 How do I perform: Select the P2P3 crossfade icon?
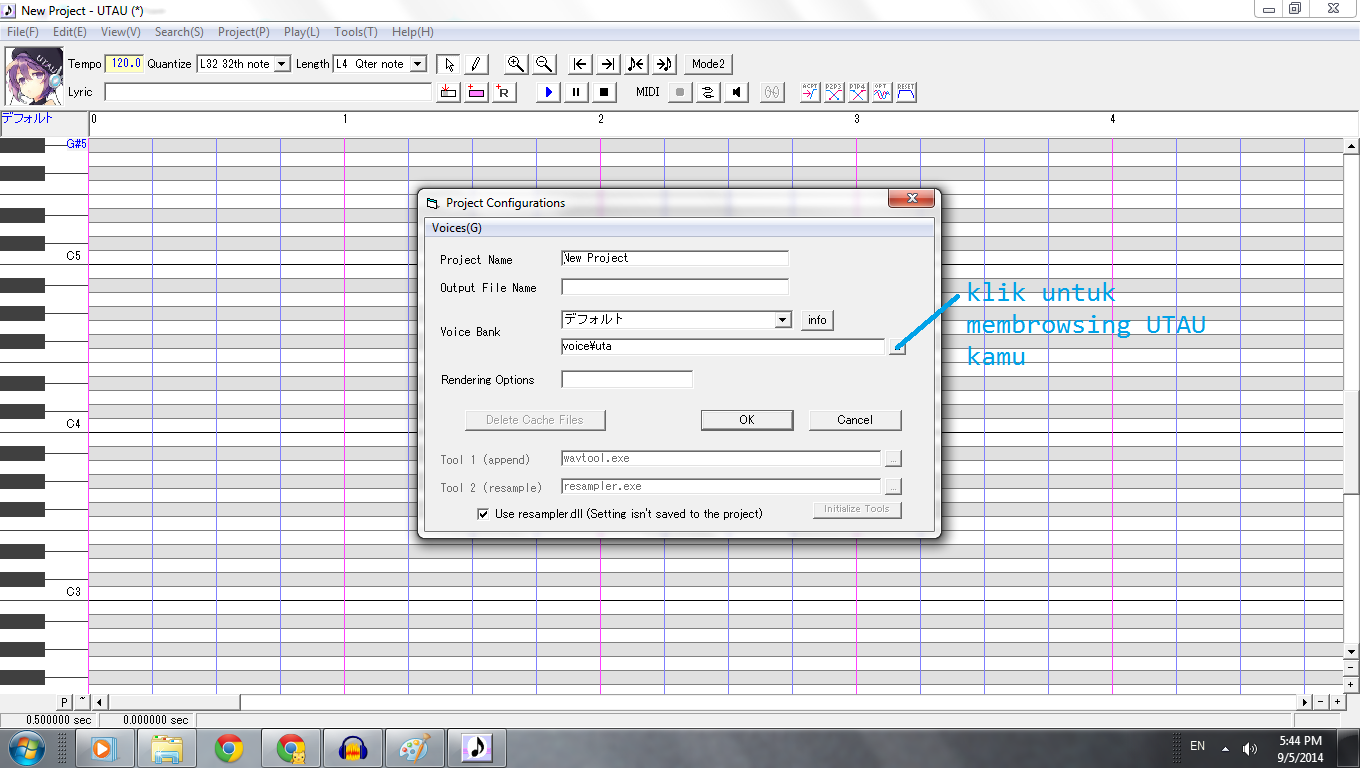point(832,92)
